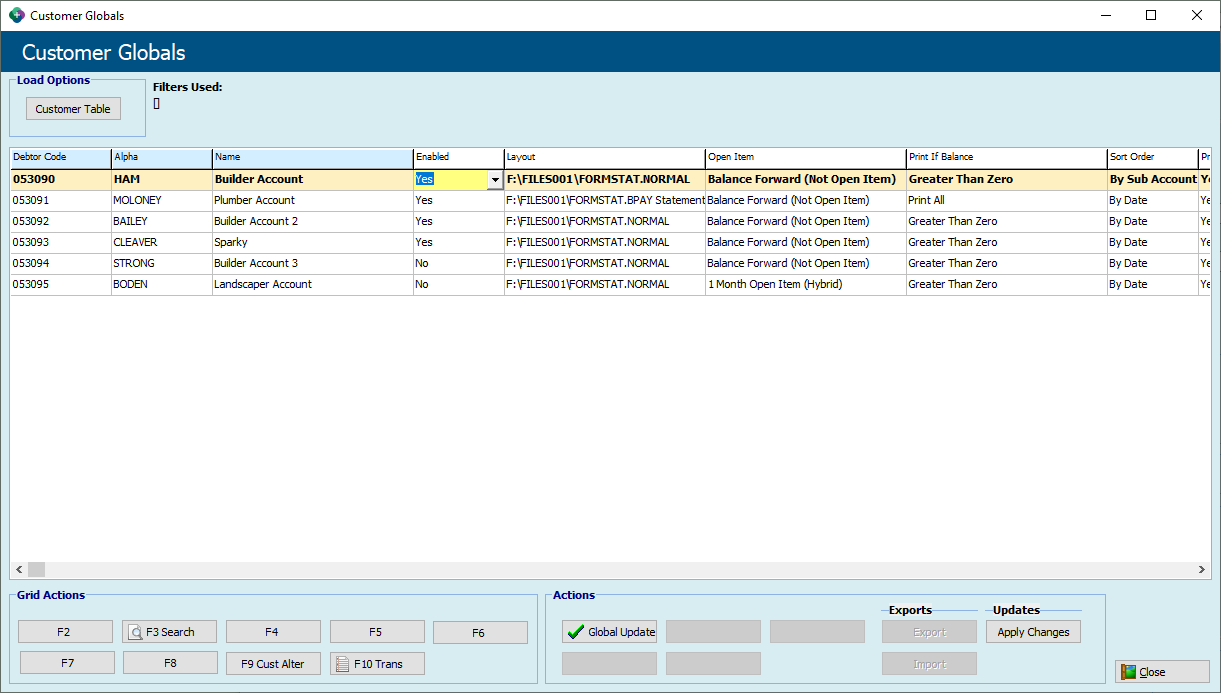1221x693 pixels.
Task: Click the Import button under Exports
Action: 929,664
